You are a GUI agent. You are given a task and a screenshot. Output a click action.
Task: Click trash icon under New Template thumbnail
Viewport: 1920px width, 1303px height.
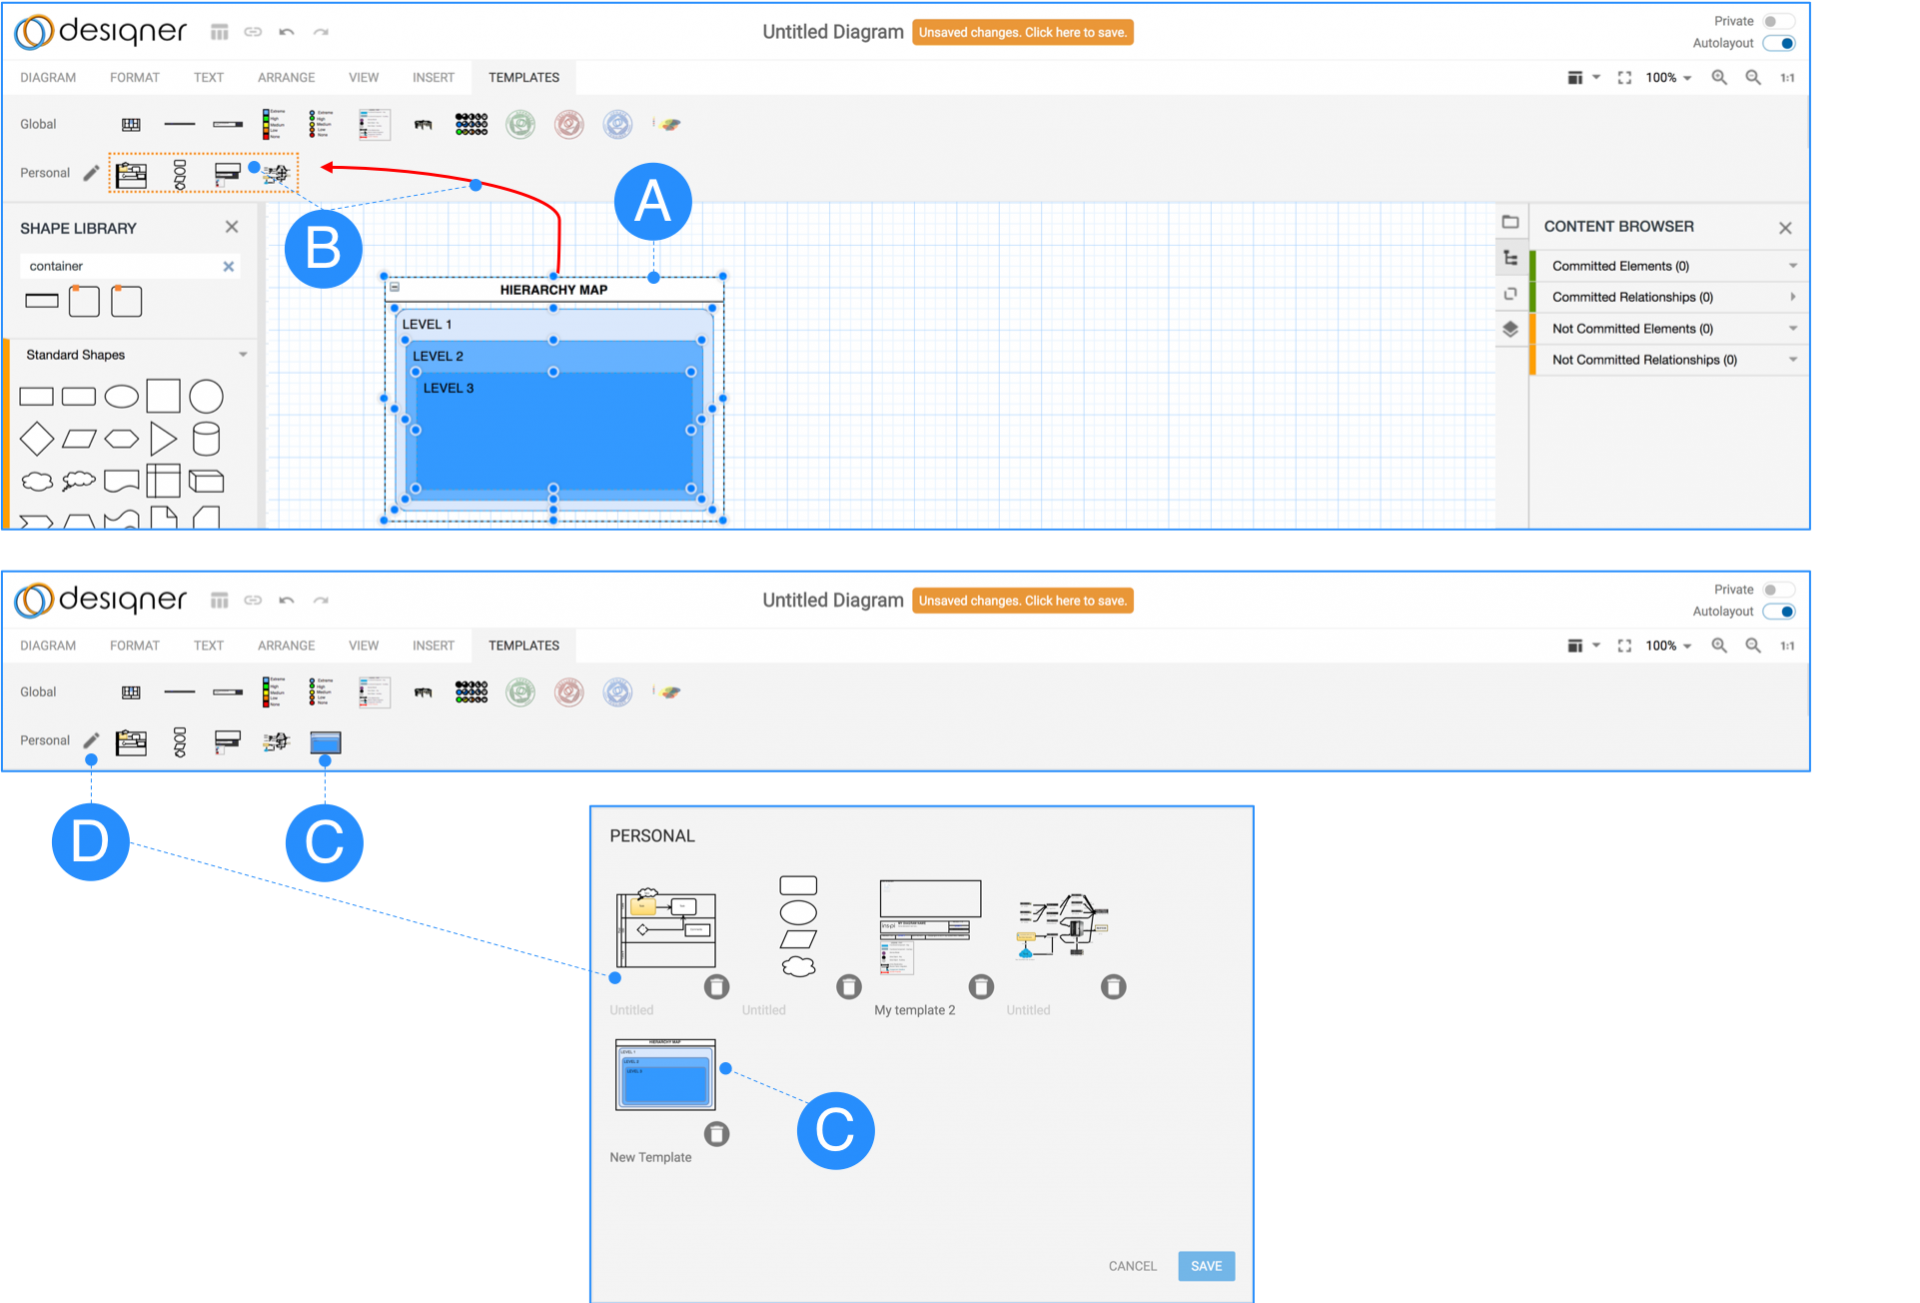tap(717, 1134)
